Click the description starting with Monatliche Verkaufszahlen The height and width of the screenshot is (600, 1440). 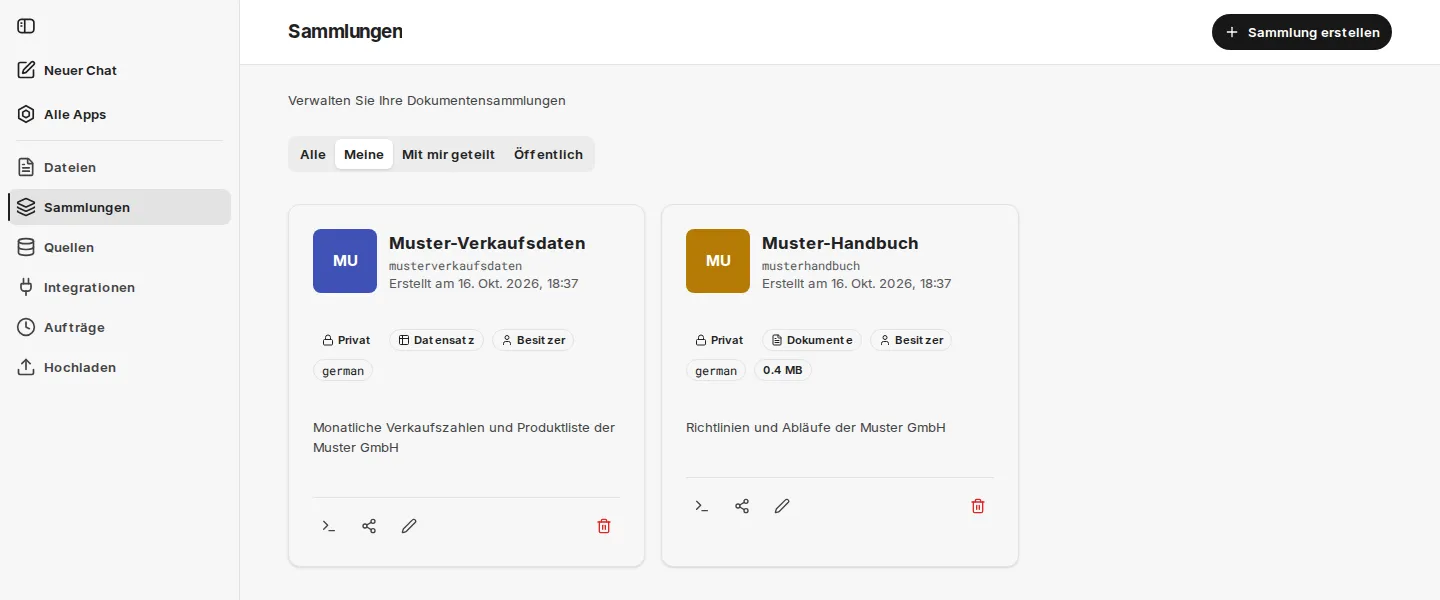464,437
